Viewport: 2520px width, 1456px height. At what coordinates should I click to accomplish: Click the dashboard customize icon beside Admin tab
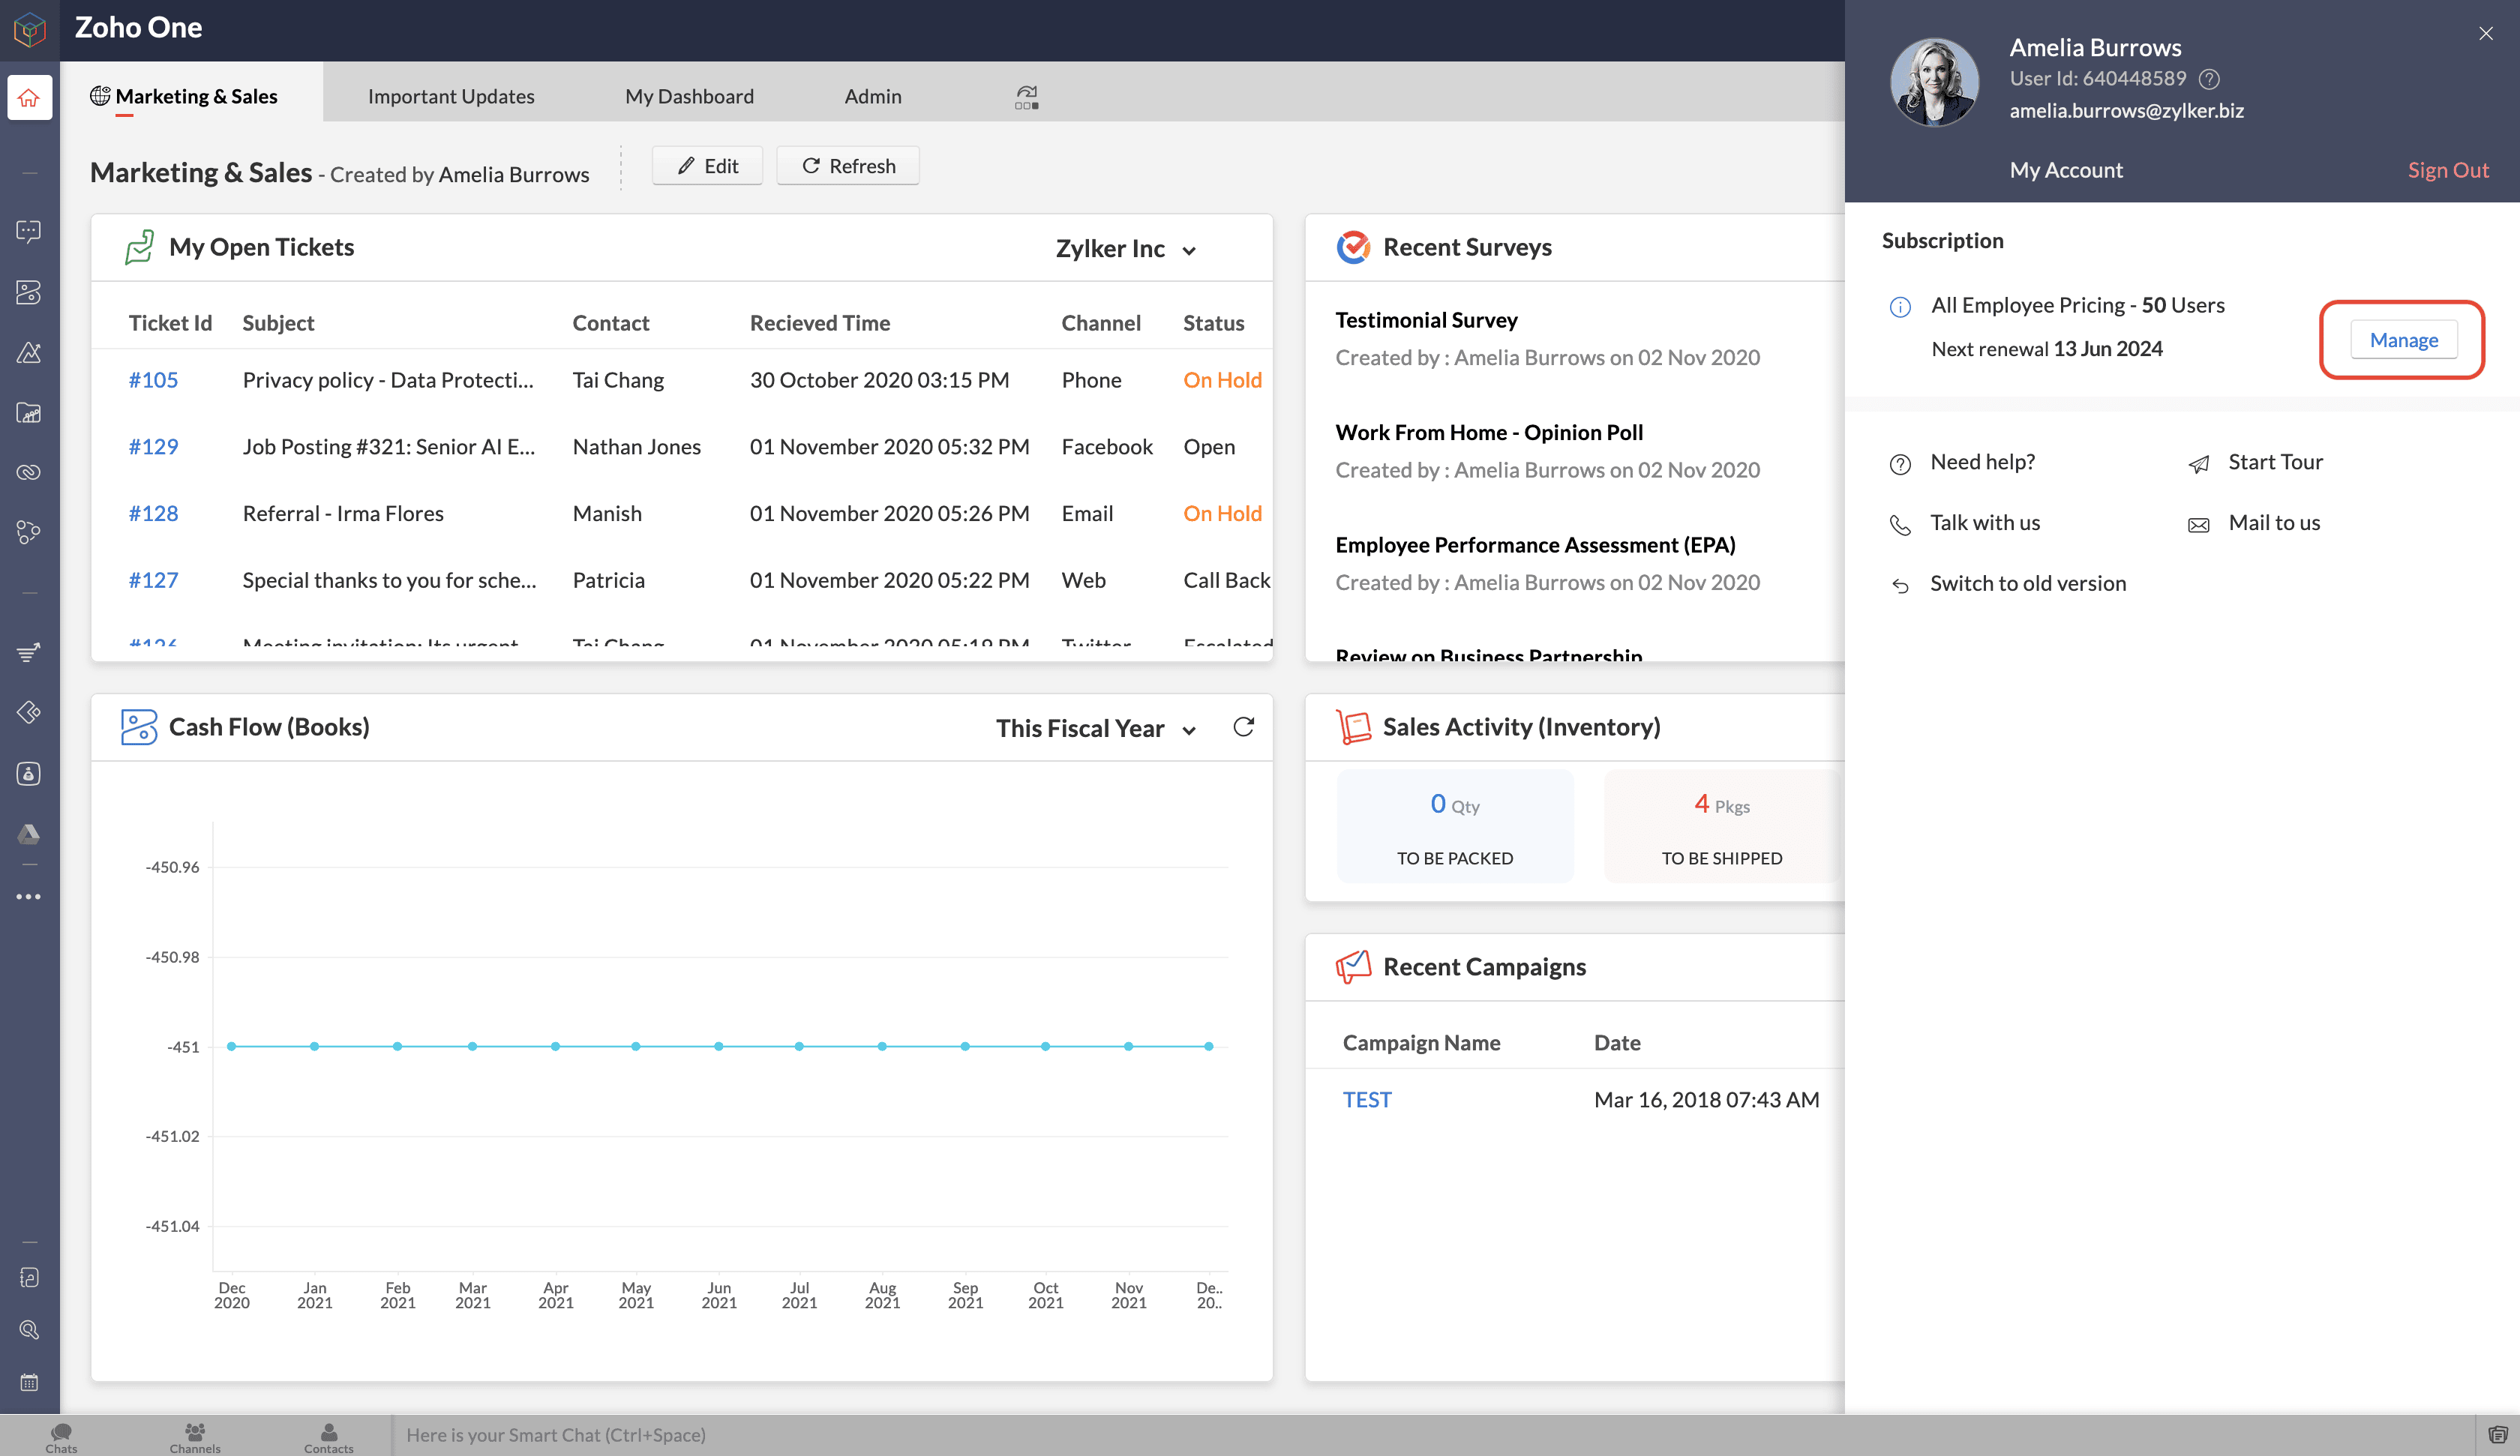(x=1026, y=97)
